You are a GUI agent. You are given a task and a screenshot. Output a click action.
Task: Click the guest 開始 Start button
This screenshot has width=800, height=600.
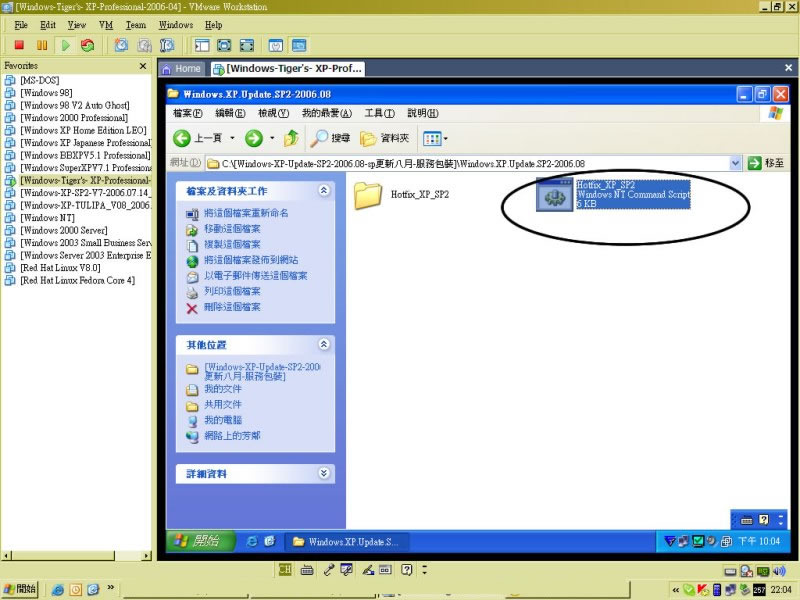pos(201,541)
